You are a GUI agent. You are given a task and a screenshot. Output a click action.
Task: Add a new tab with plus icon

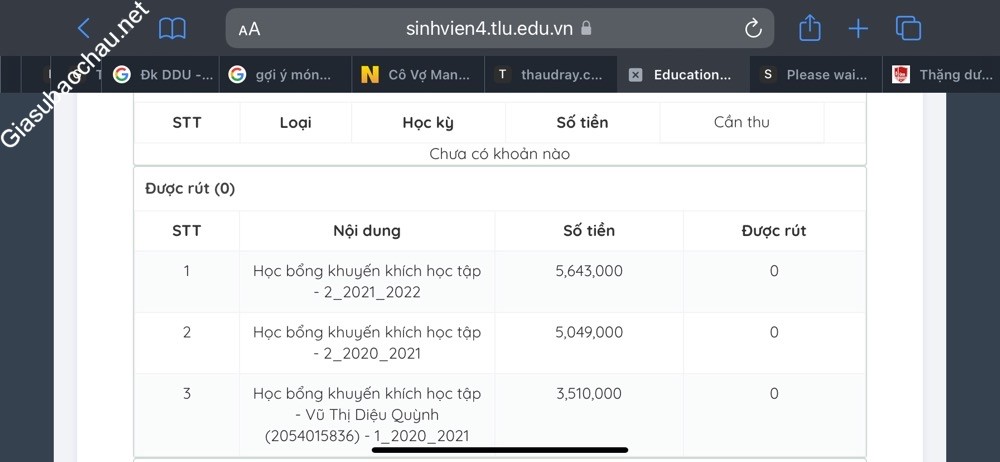pos(858,29)
